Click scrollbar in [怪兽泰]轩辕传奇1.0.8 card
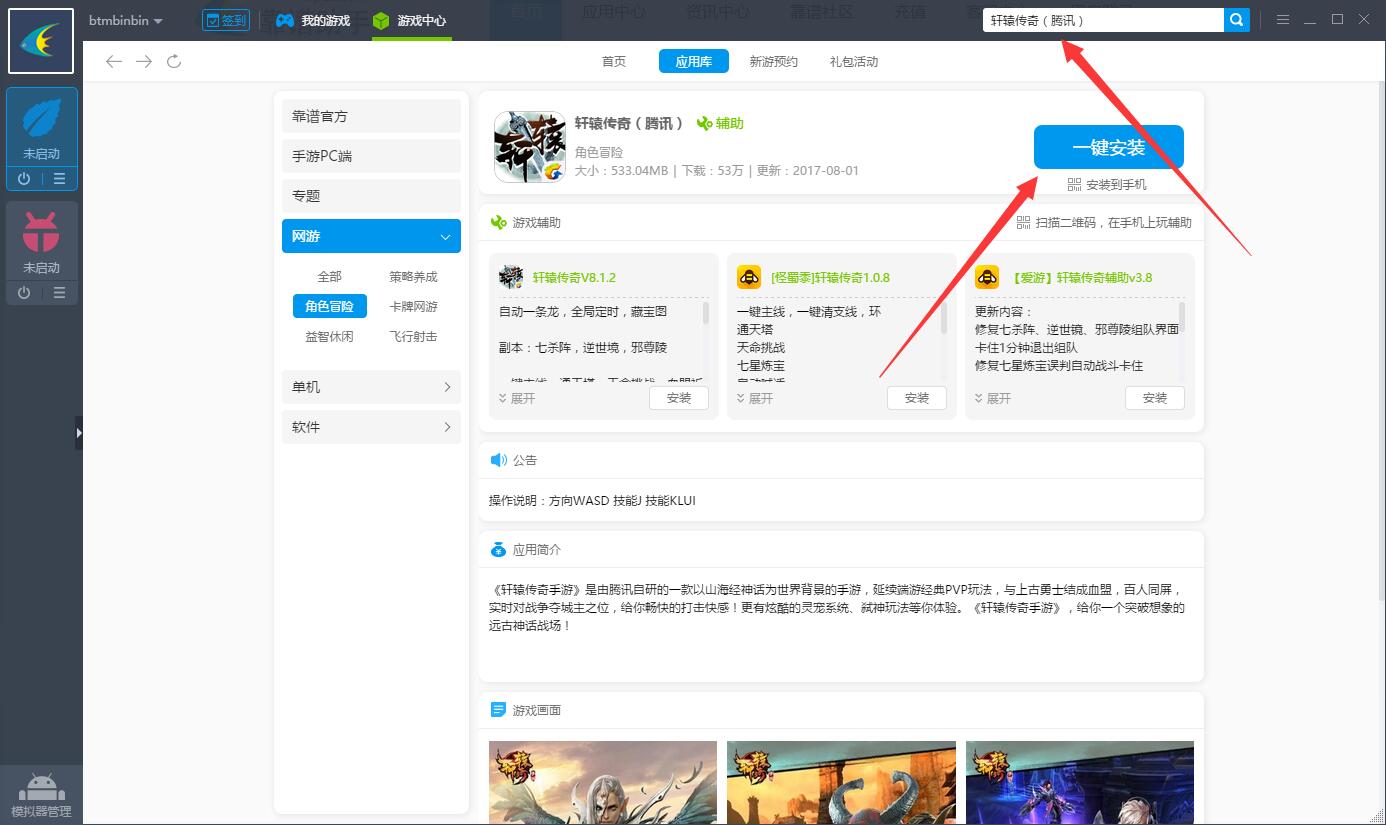Viewport: 1386px width, 825px height. [x=944, y=317]
